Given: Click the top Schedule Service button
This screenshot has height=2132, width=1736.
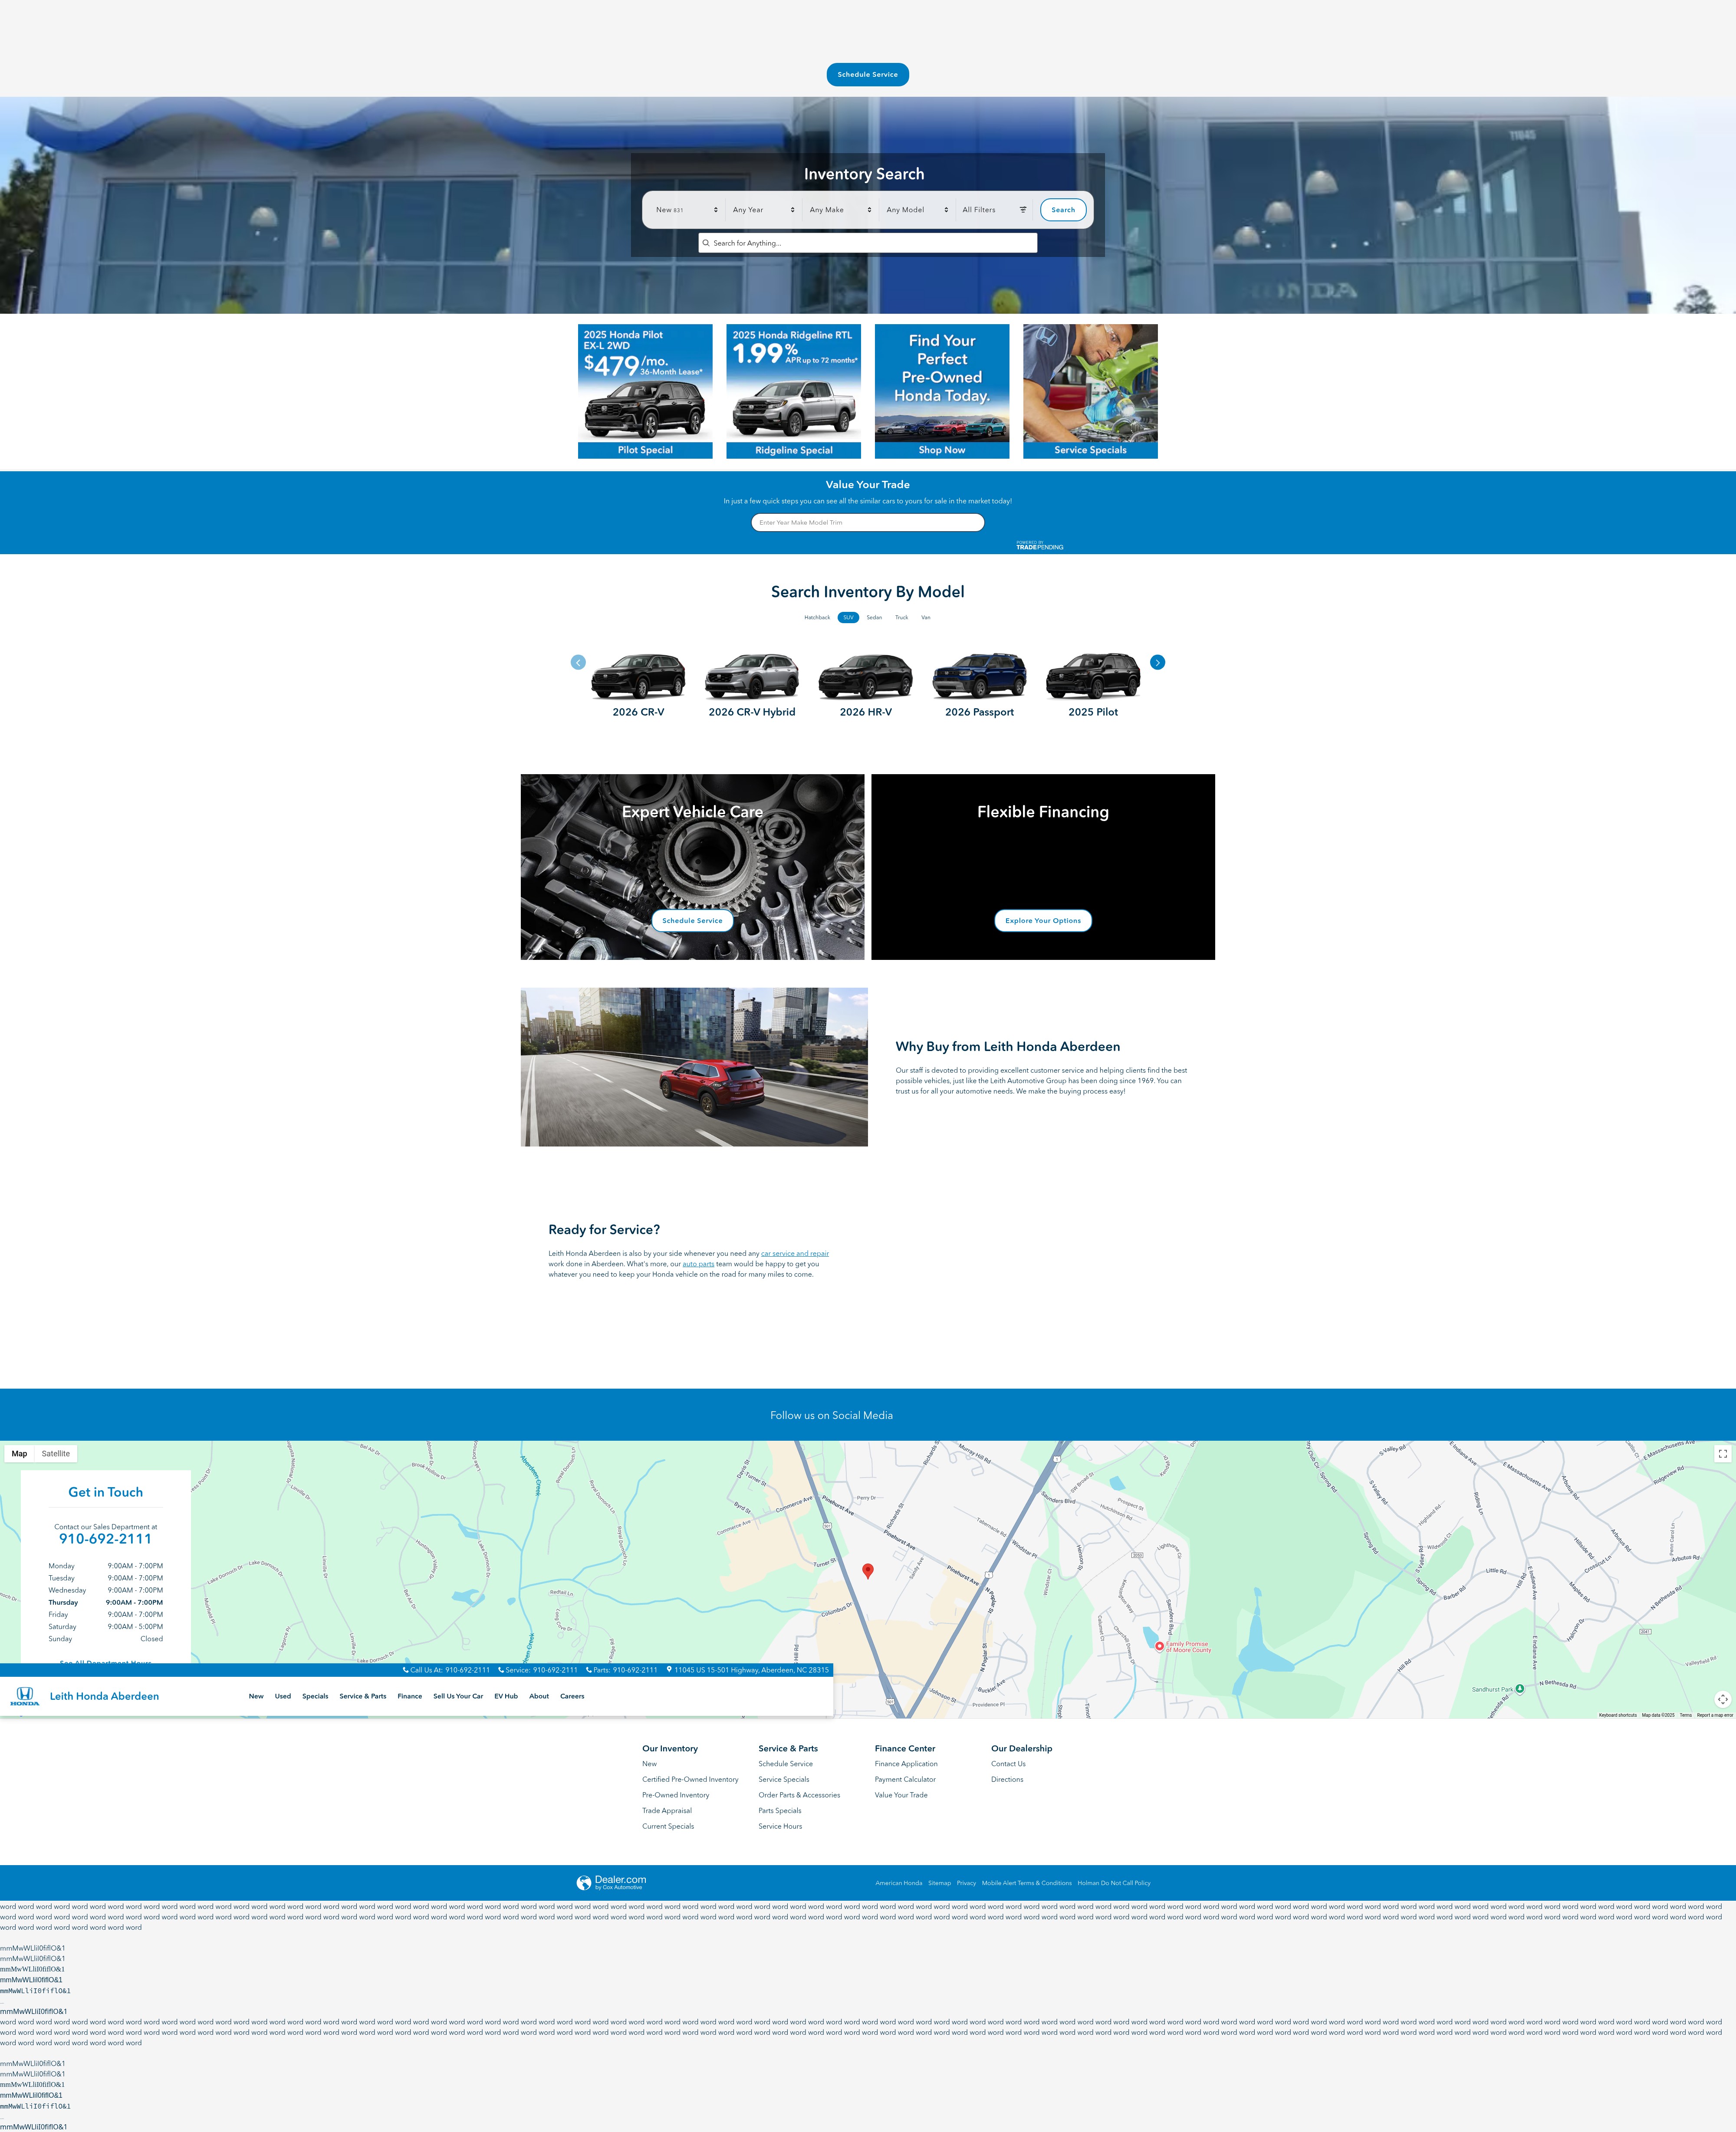Looking at the screenshot, I should click(868, 74).
